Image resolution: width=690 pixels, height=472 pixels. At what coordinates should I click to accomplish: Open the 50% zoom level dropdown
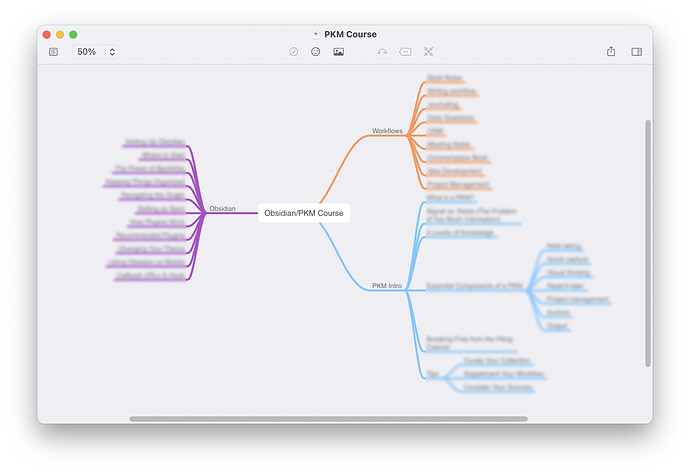click(x=96, y=52)
